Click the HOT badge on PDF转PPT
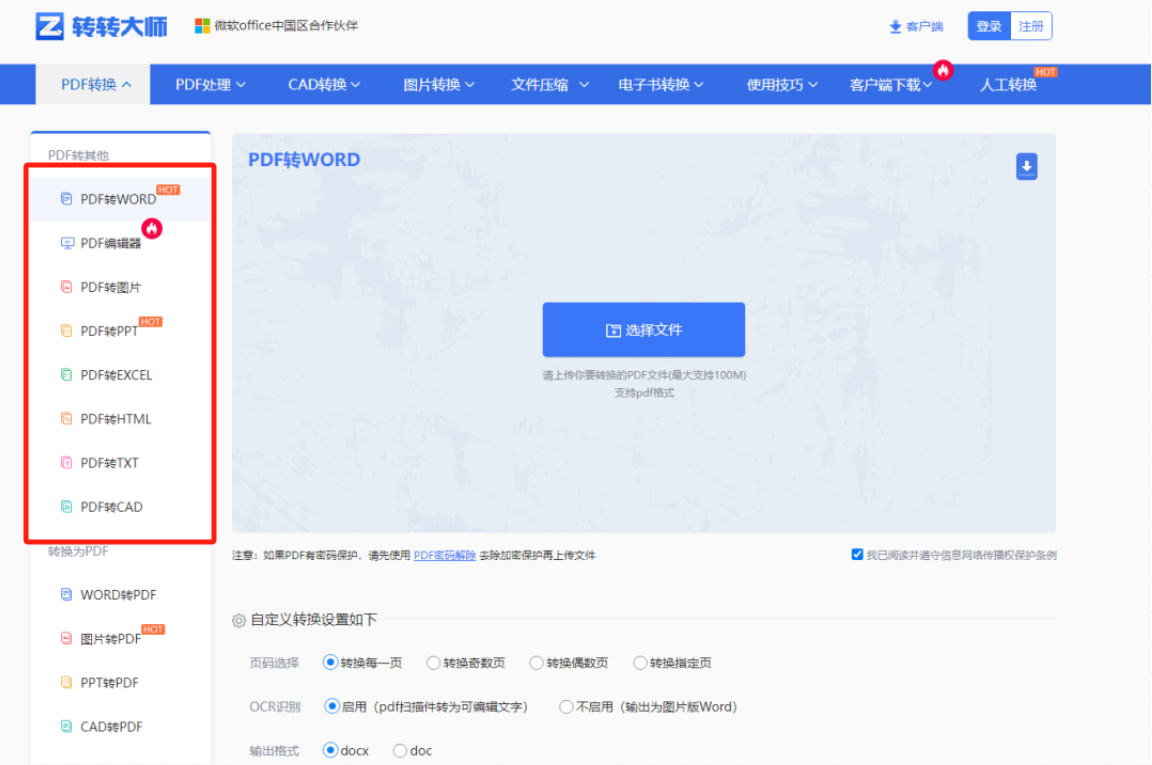Screen dimensions: 1152x765 point(151,321)
